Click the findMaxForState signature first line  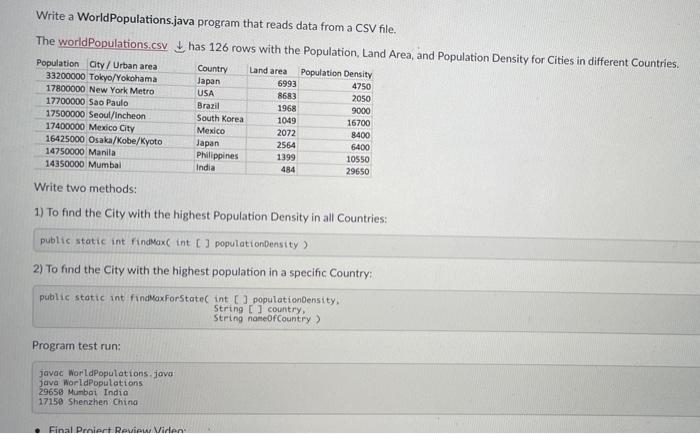189,299
